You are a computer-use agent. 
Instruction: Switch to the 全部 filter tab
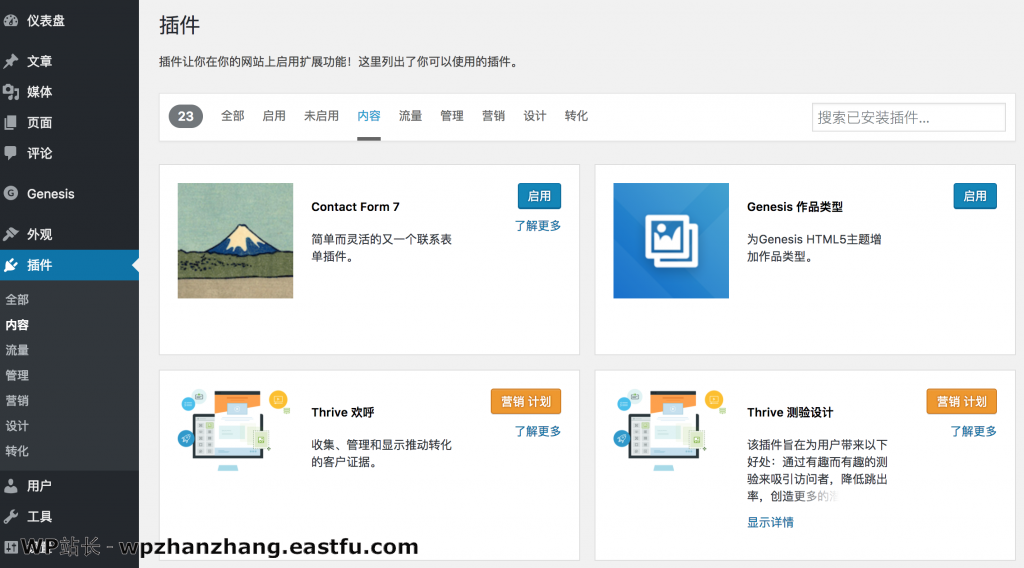click(232, 116)
